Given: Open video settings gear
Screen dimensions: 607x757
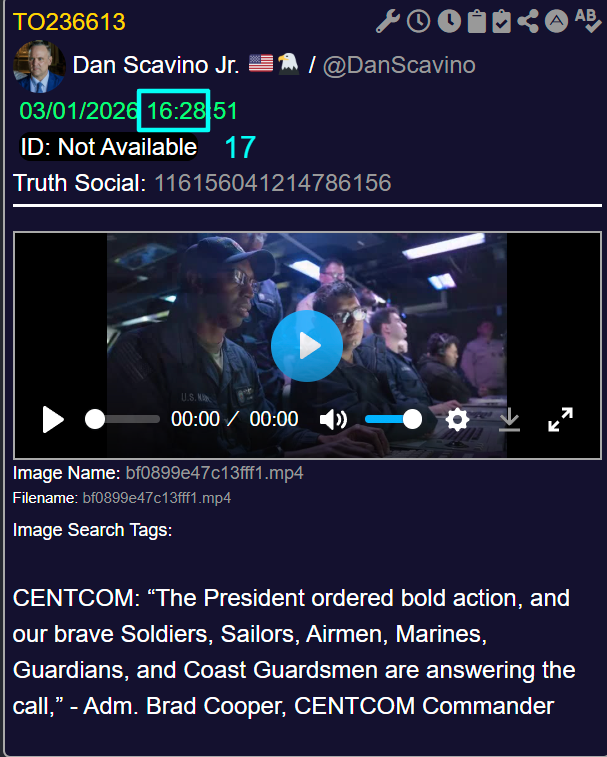Looking at the screenshot, I should point(457,419).
